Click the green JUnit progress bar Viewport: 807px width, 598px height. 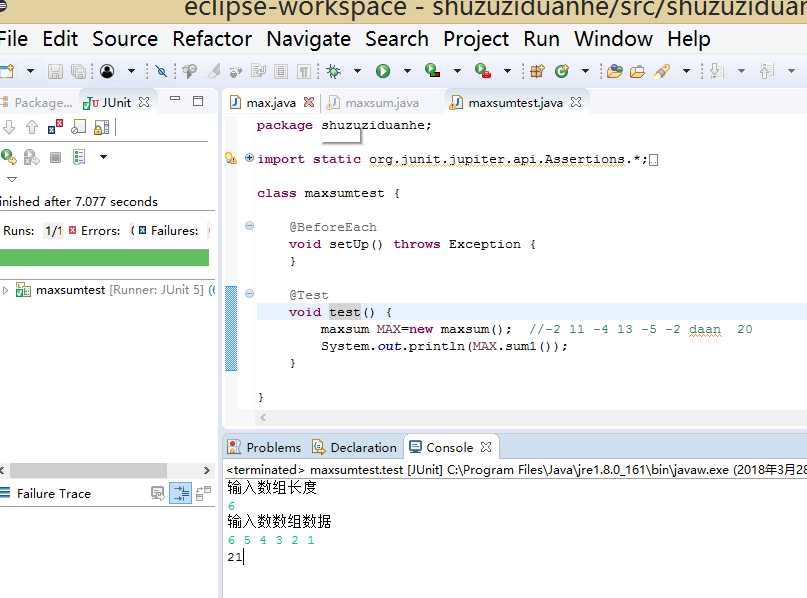[104, 258]
